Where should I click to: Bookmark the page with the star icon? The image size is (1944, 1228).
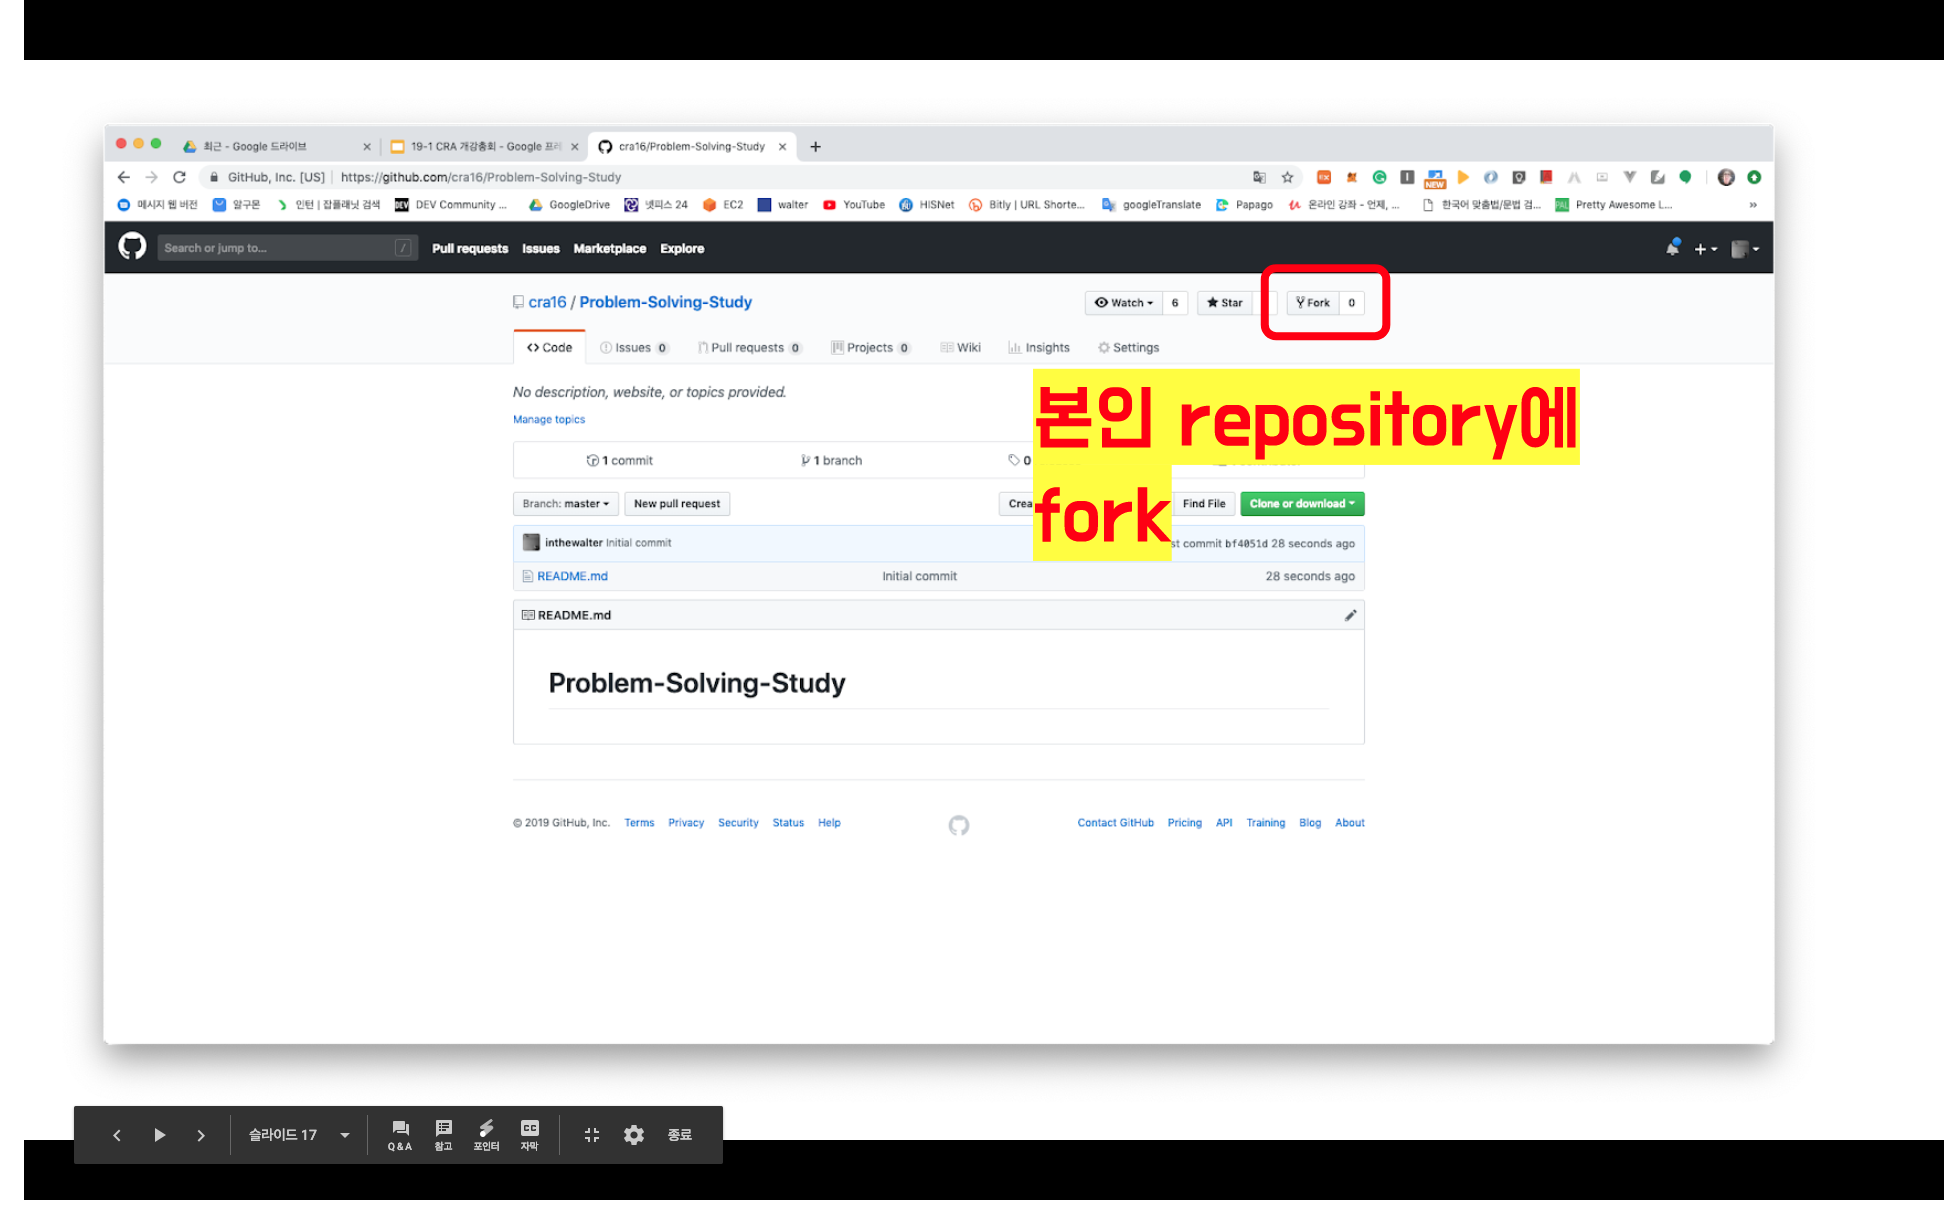point(1287,177)
